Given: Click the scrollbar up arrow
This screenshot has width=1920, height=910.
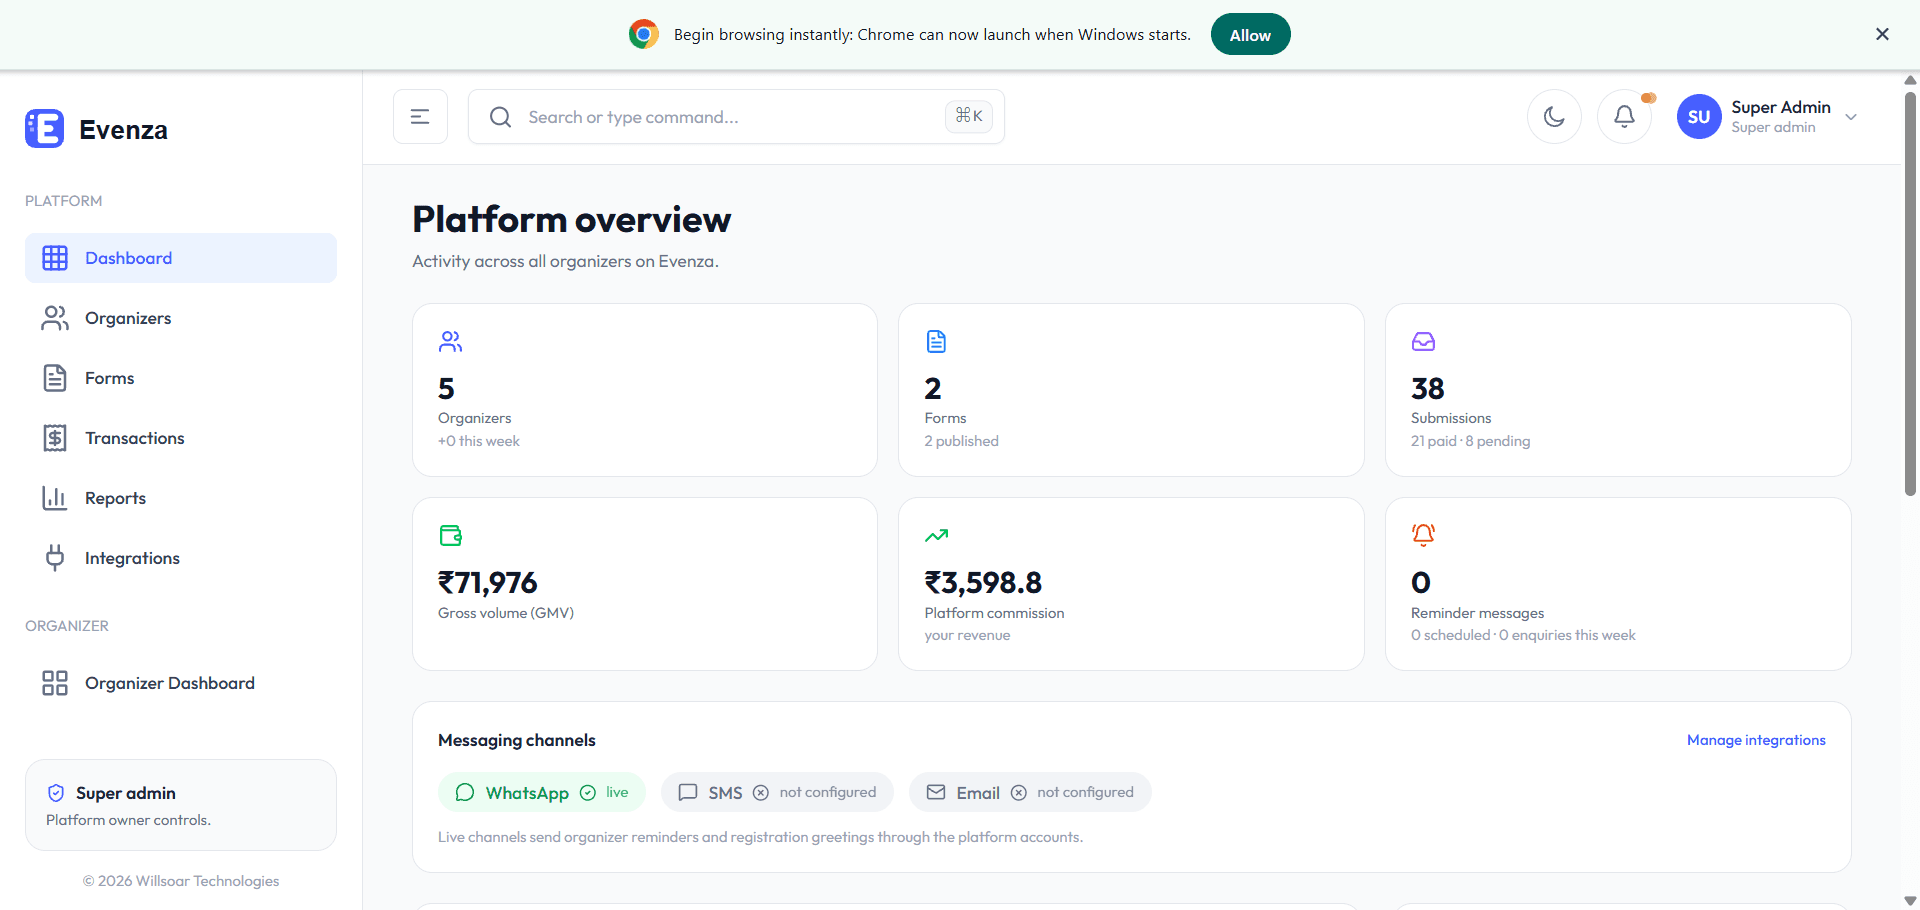Looking at the screenshot, I should [1910, 79].
